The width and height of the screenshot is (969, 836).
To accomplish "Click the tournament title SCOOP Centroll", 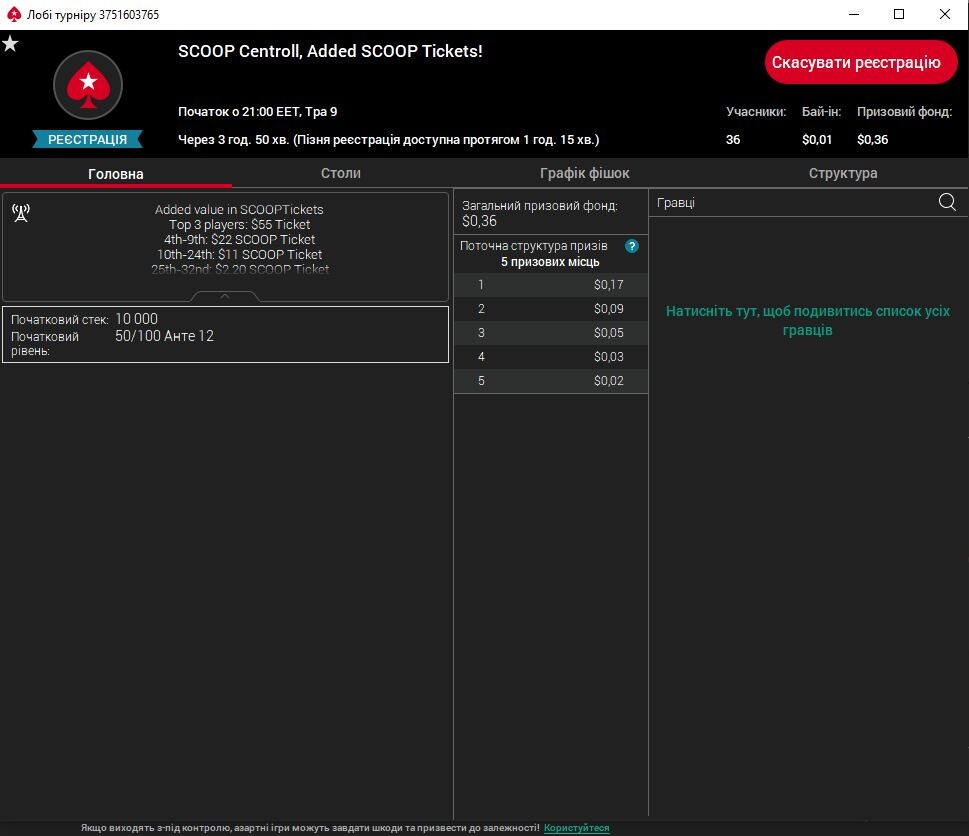I will 330,51.
